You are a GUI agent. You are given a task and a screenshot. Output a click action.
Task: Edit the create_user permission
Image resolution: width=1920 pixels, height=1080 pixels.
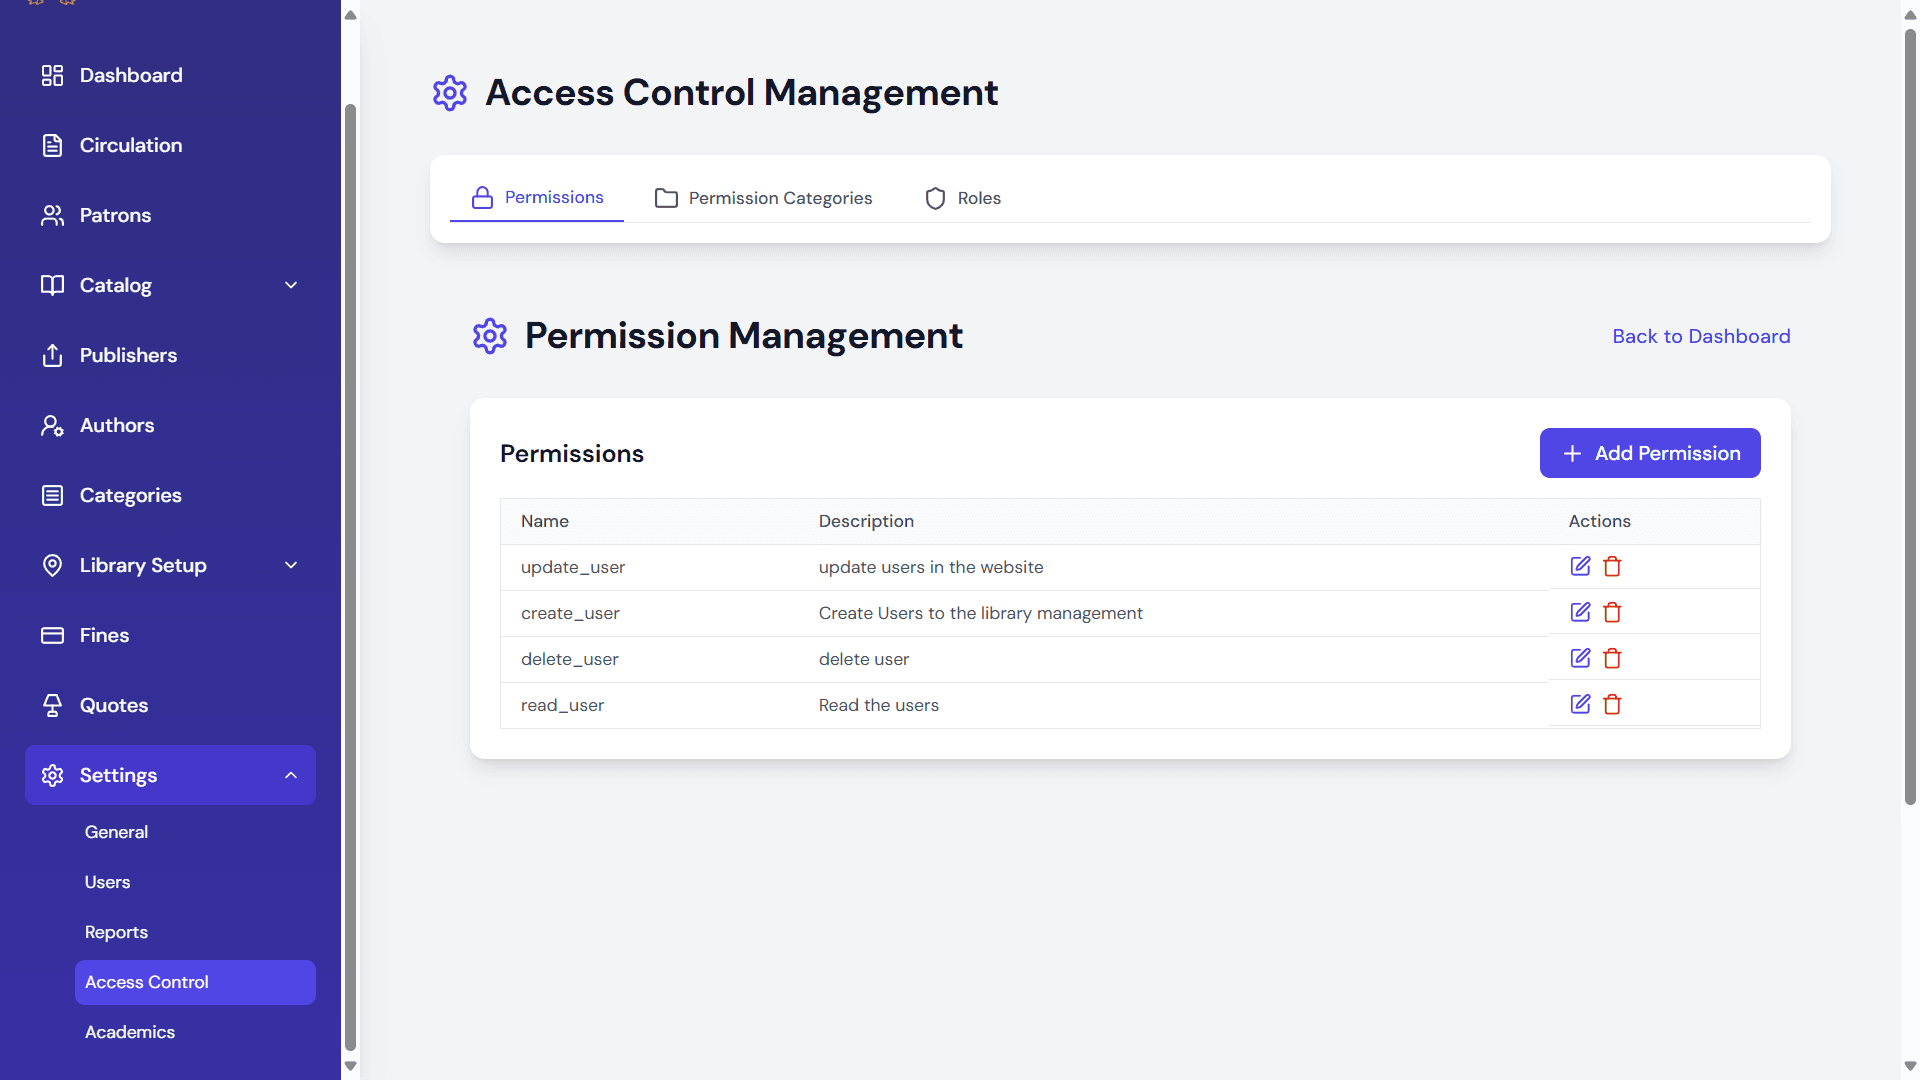pyautogui.click(x=1580, y=613)
